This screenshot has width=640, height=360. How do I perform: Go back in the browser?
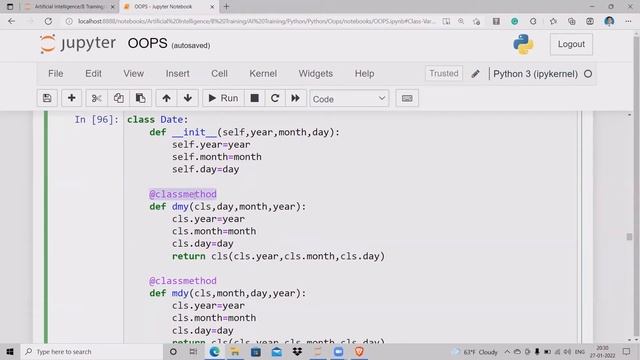point(11,21)
